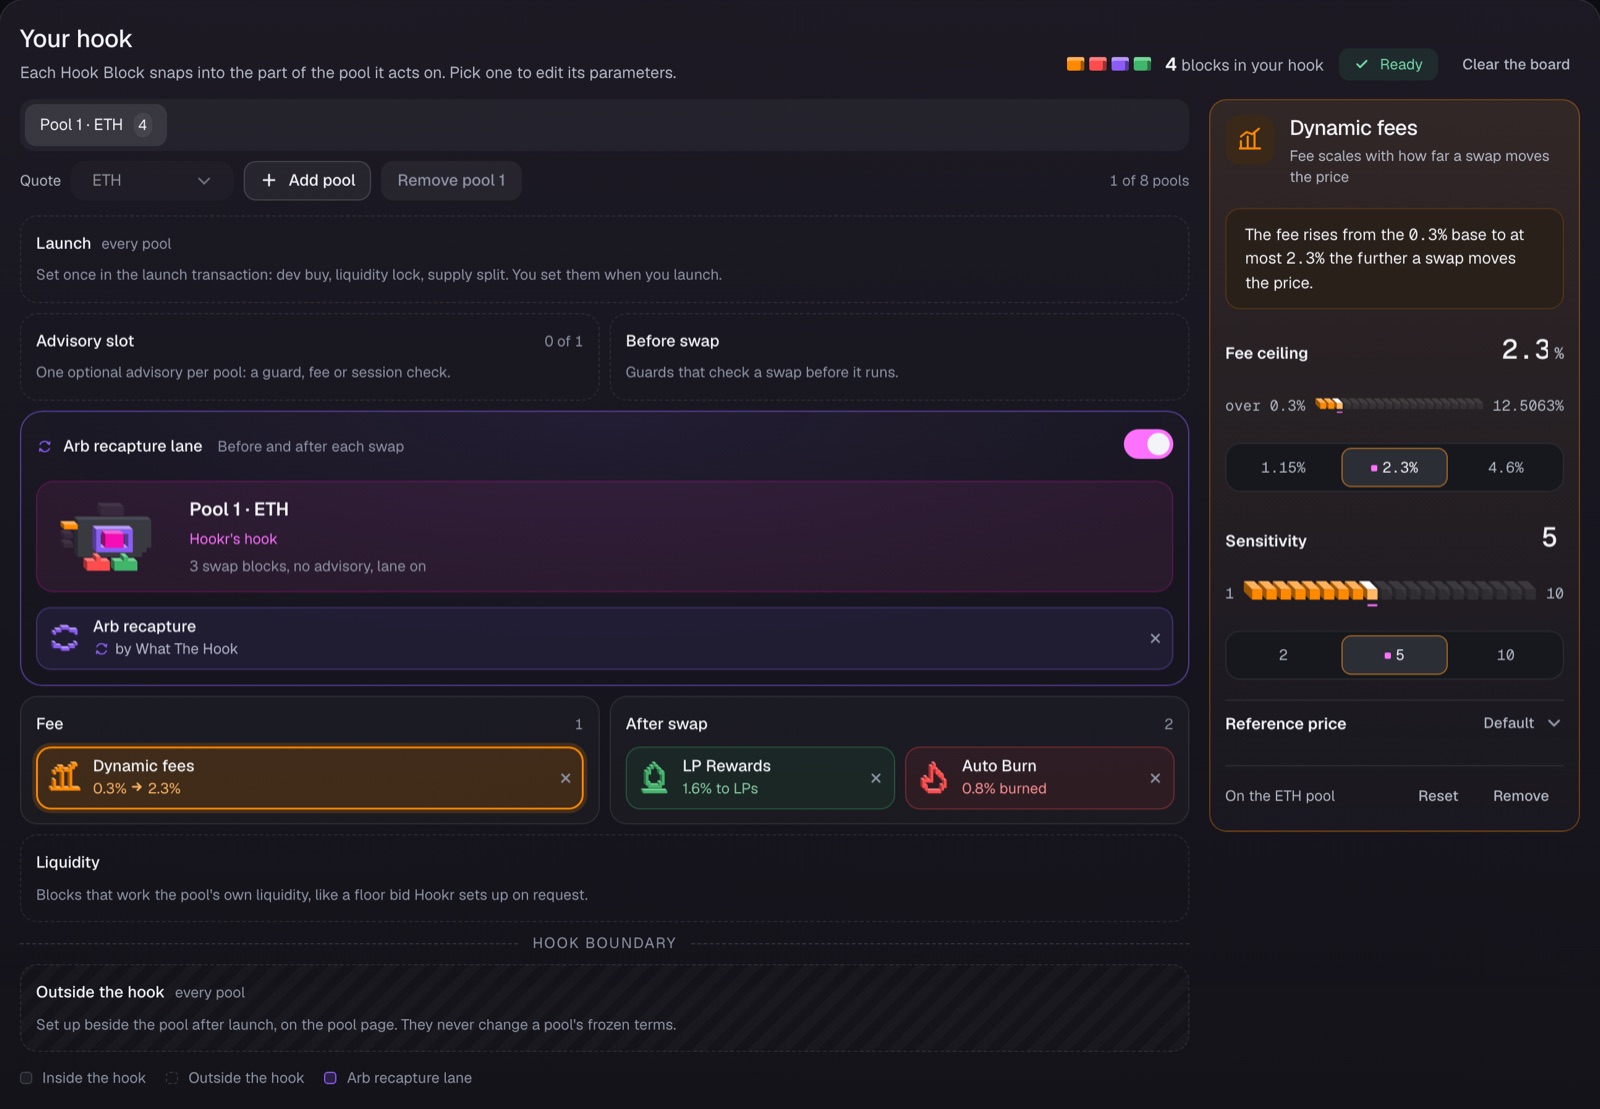Click the LP Rewards block icon
1600x1109 pixels.
tap(654, 777)
